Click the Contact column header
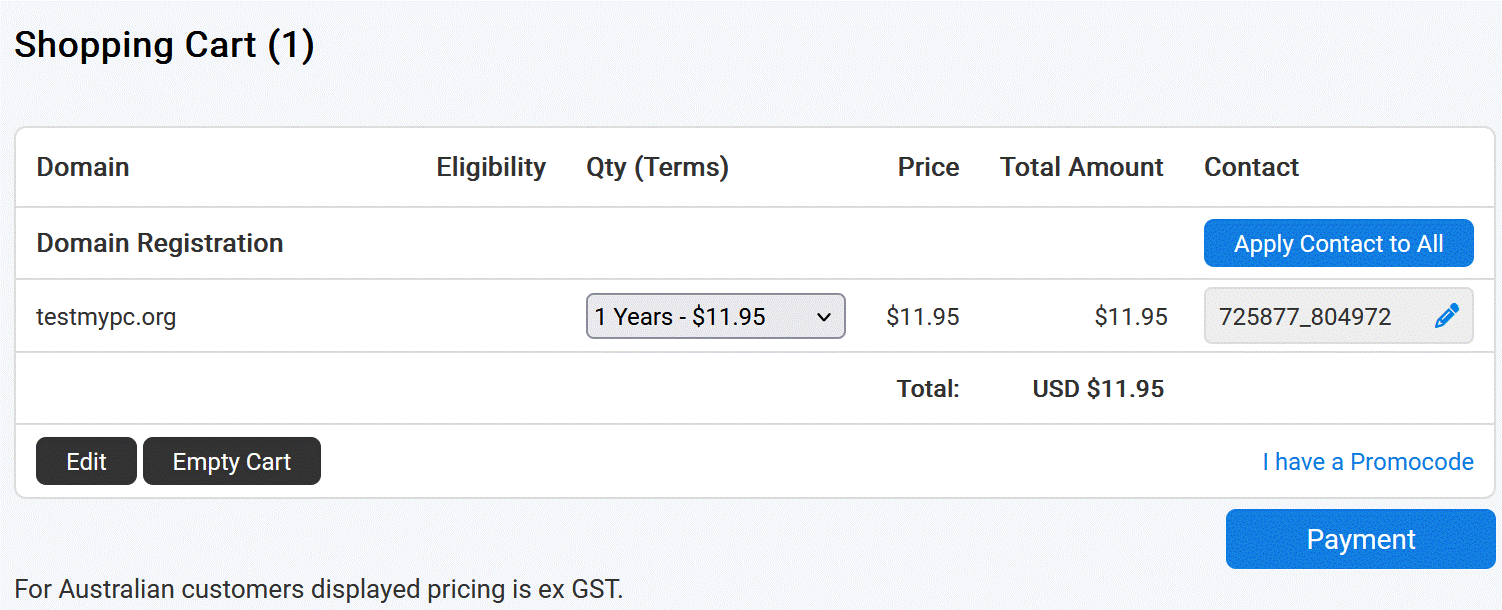1502x610 pixels. (1251, 167)
